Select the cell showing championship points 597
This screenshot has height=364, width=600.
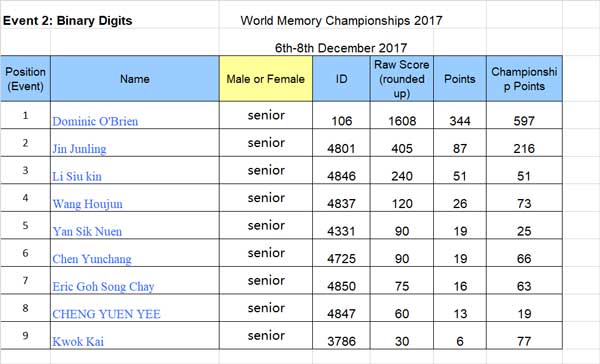tap(524, 116)
